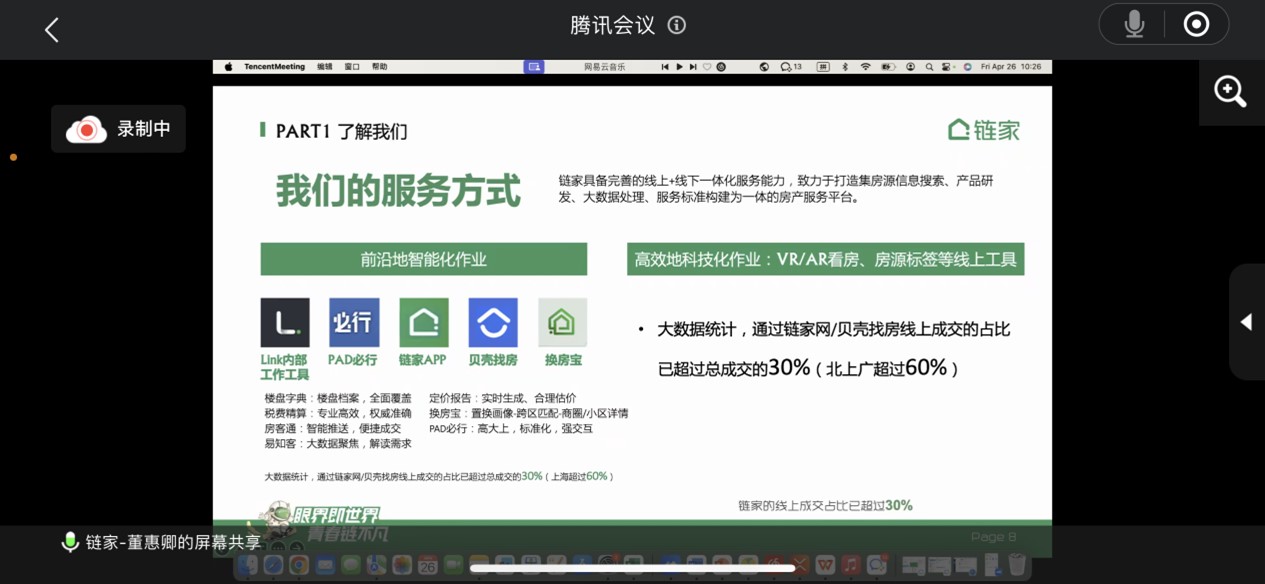Click the 链家的线上成交占比已超过30% caption

point(825,506)
